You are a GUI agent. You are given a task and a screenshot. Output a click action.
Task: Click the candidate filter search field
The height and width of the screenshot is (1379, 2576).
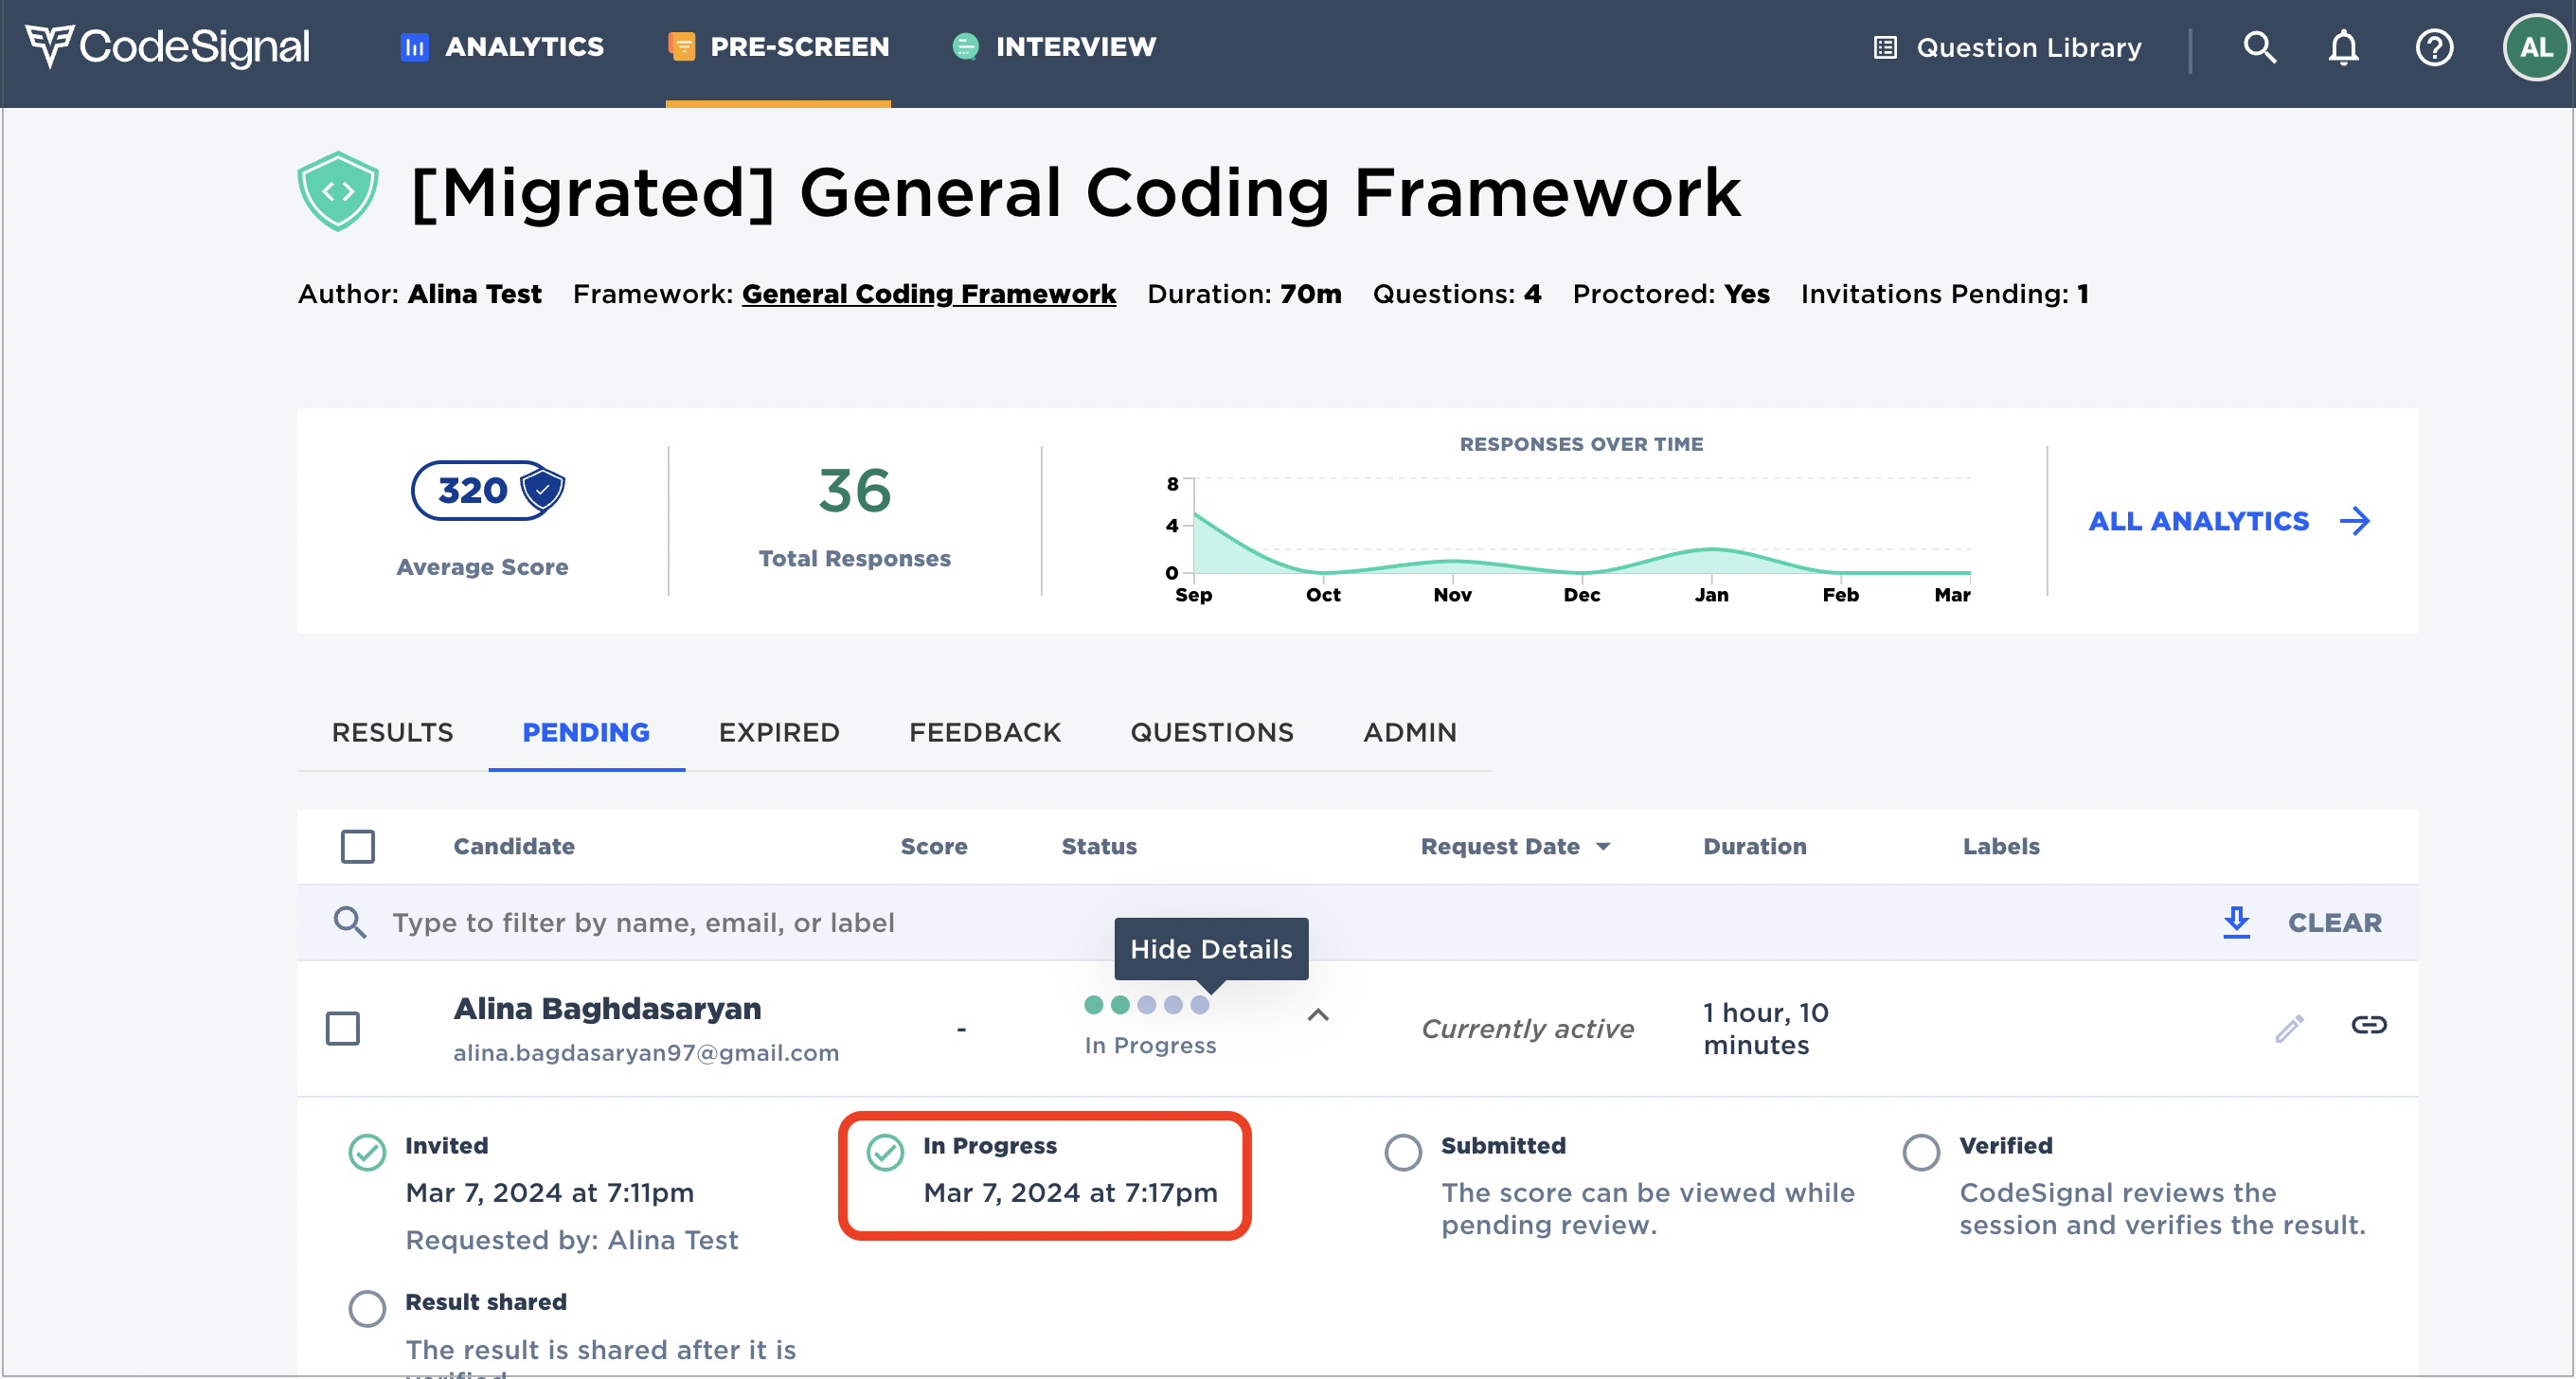tap(700, 922)
